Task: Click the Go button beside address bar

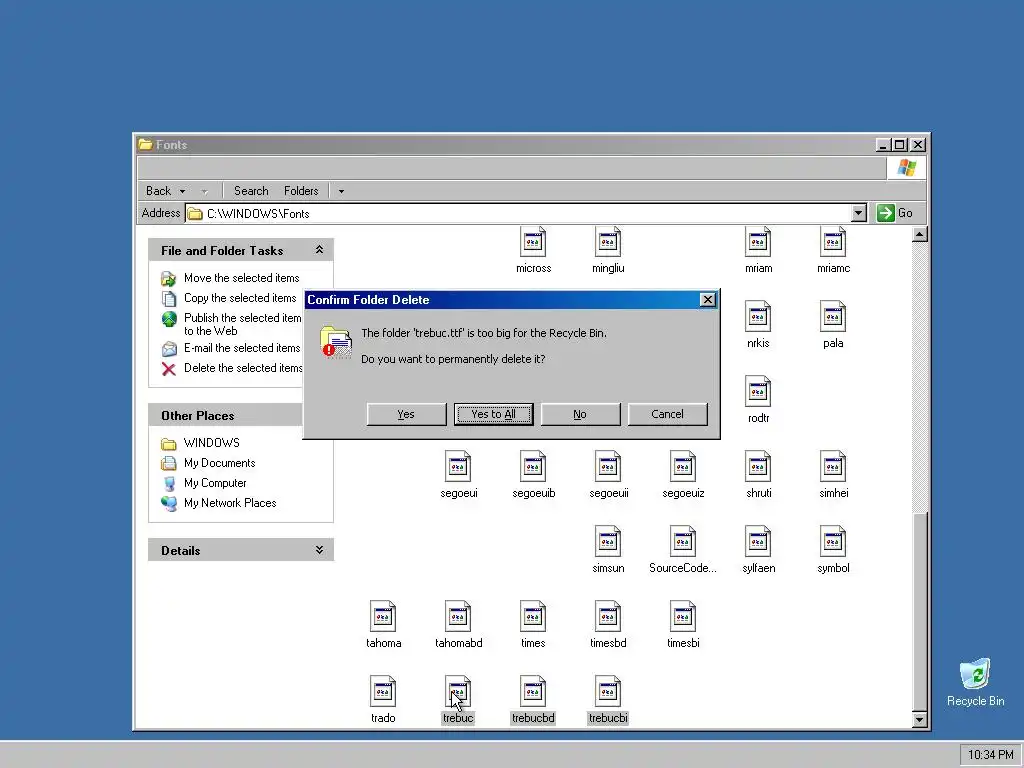Action: click(x=895, y=213)
